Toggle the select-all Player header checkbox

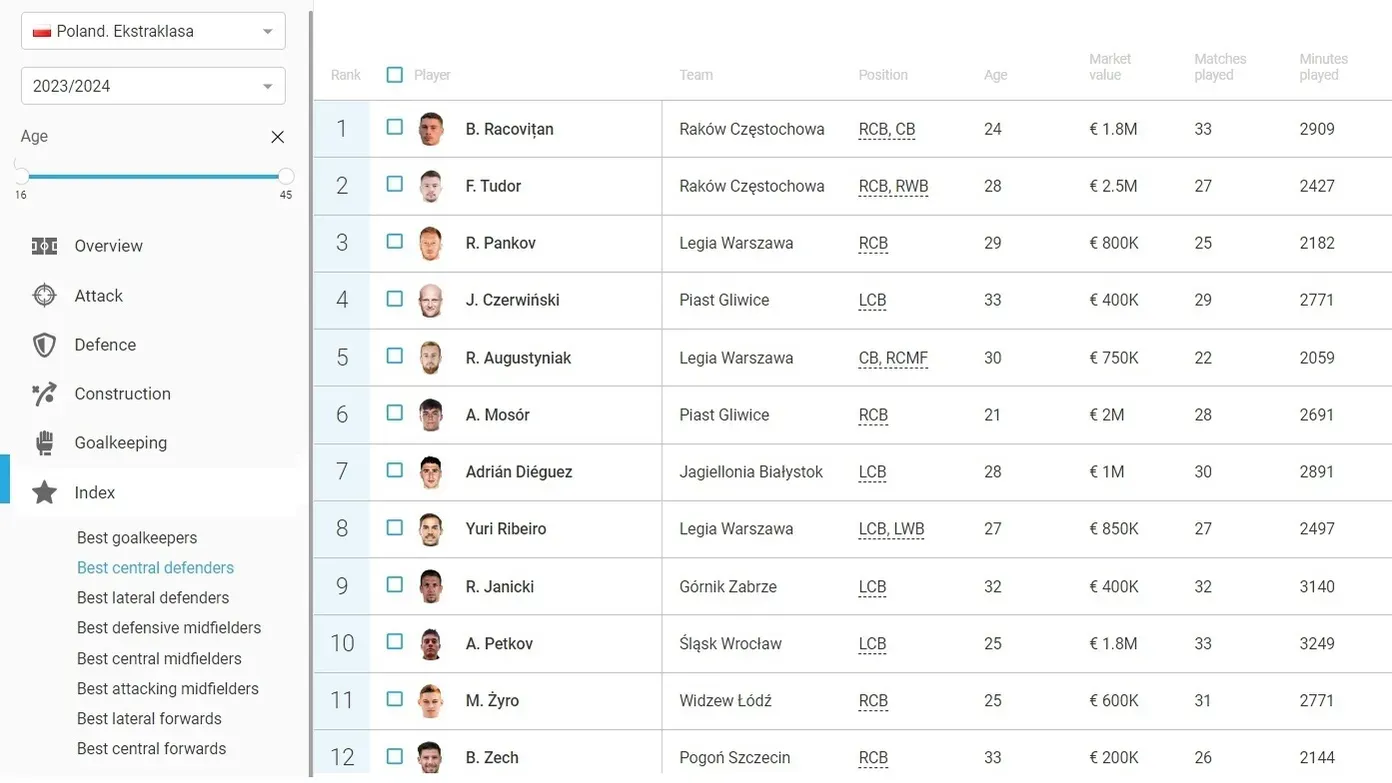click(395, 75)
